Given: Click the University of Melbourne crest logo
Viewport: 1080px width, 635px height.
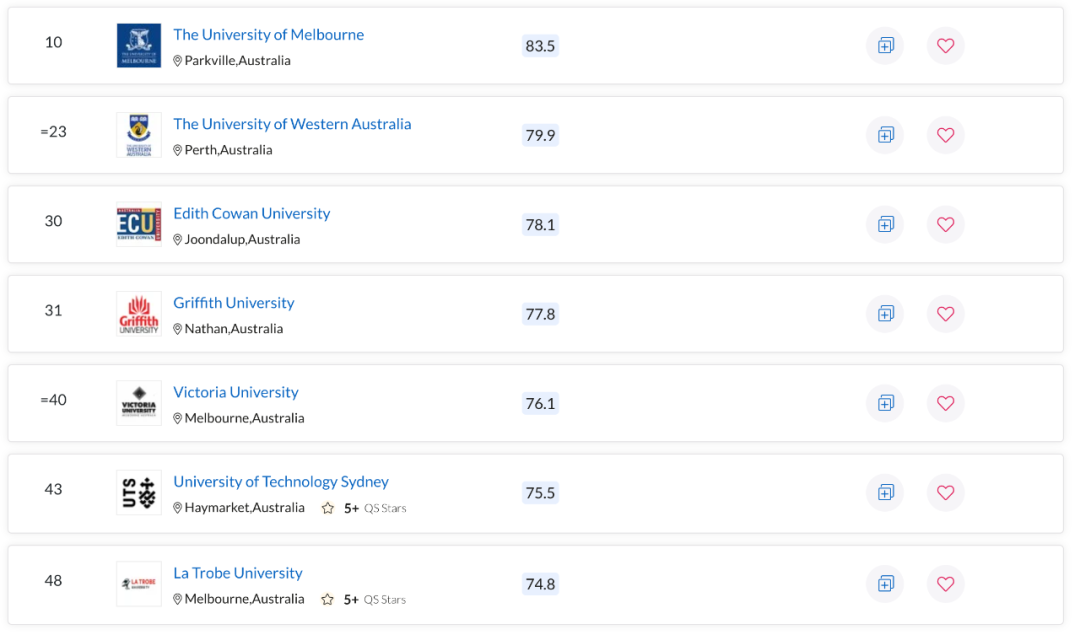Looking at the screenshot, I should [x=138, y=45].
